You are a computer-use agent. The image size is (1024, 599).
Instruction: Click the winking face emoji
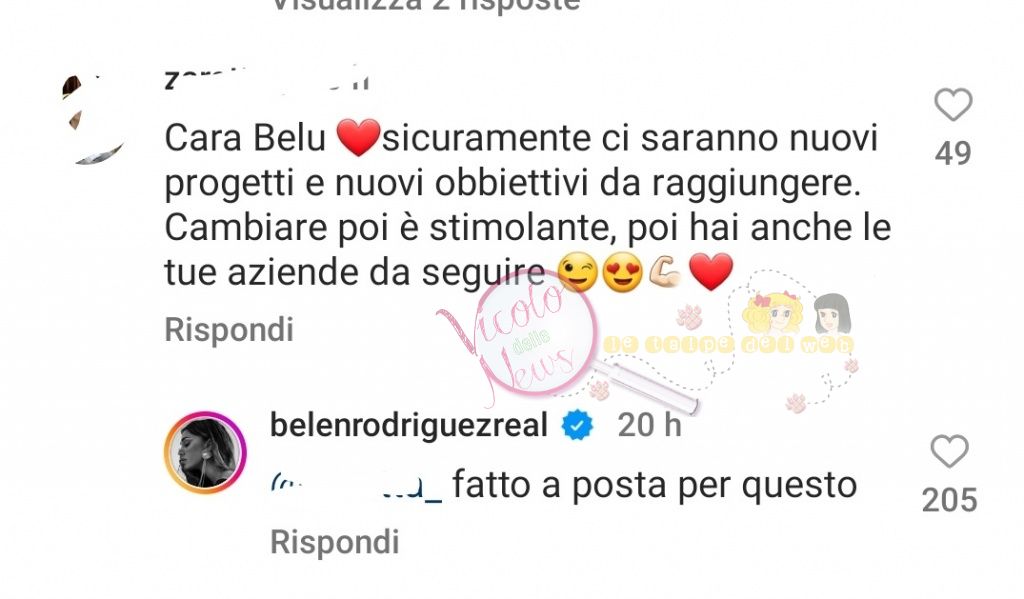tap(578, 272)
